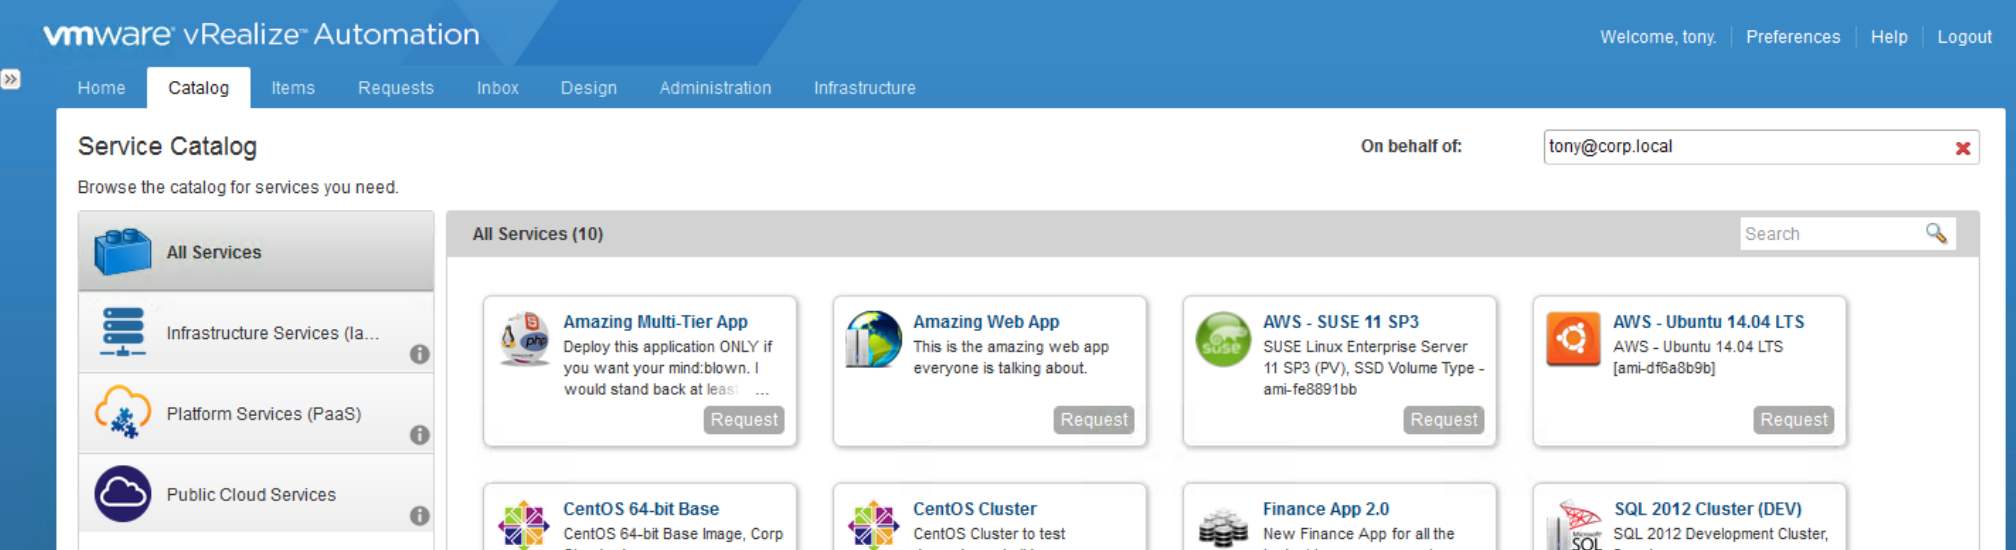Request AWS - SUSE 11 SP3

1444,420
